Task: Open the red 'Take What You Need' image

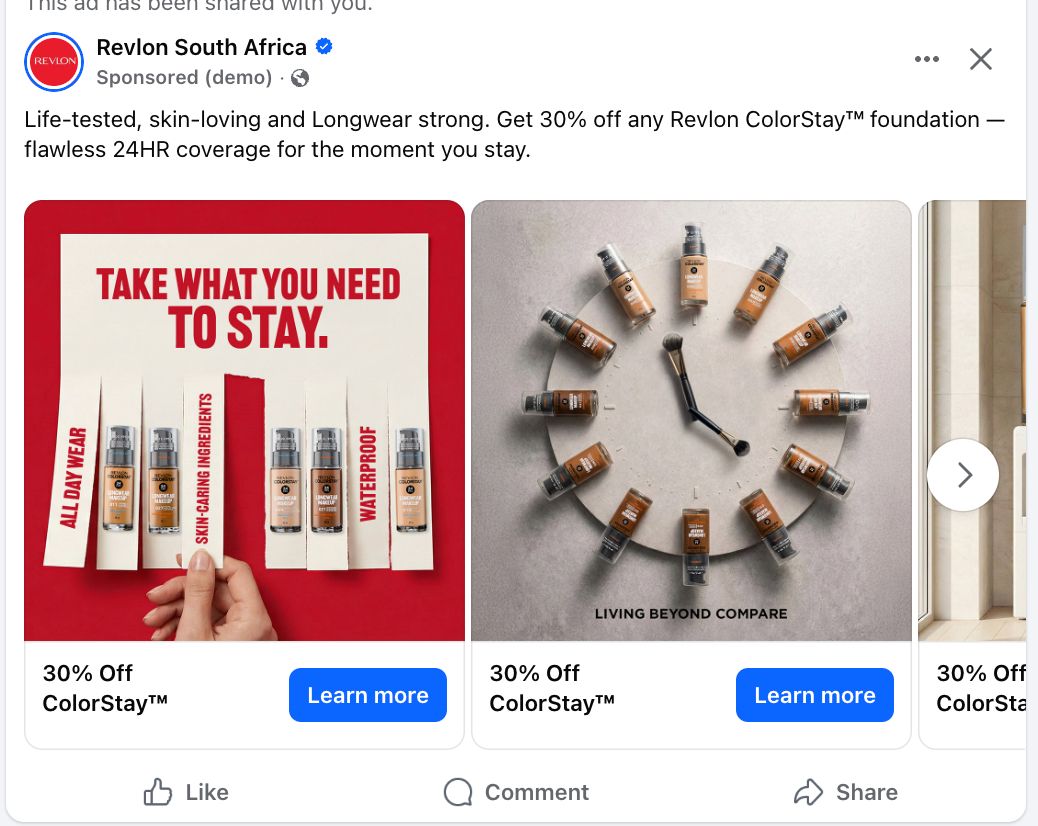Action: 244,420
